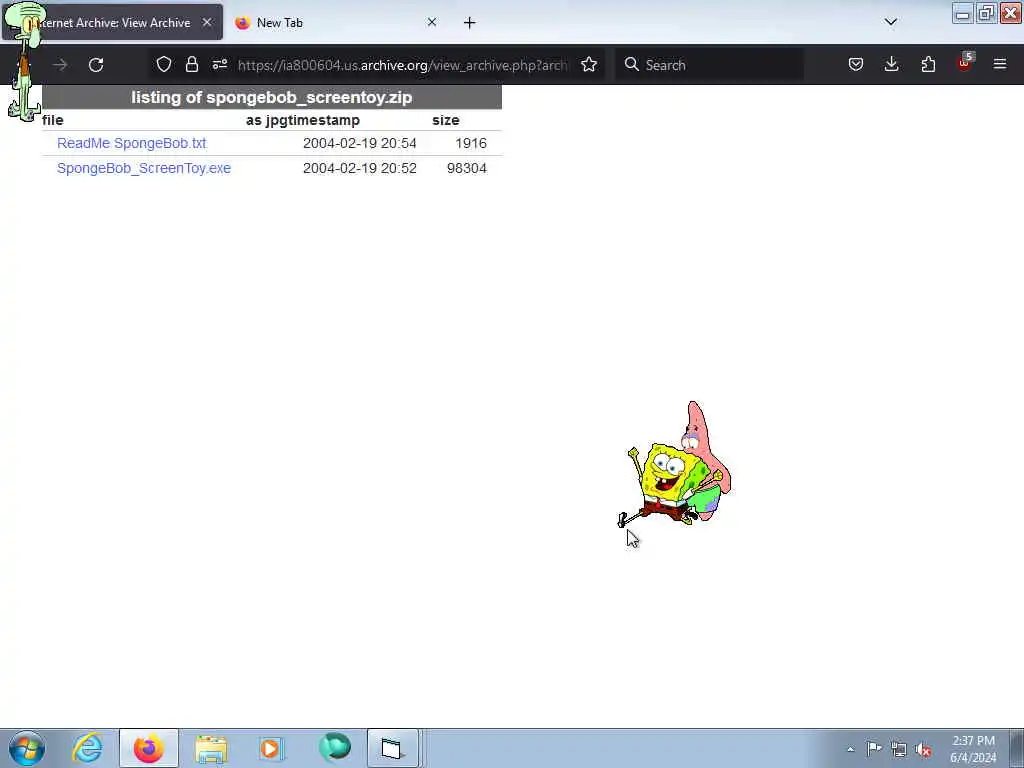The height and width of the screenshot is (768, 1024).
Task: Click the magnifier icon in the search box
Action: point(631,64)
